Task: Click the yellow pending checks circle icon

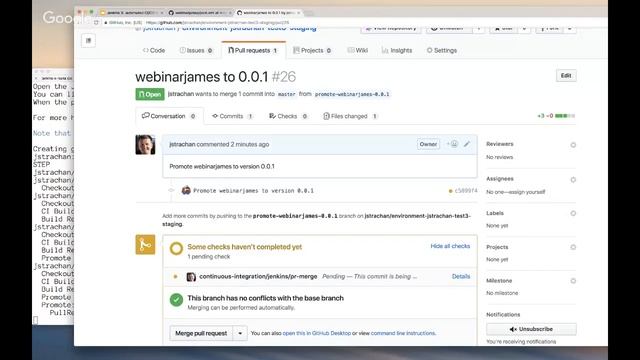Action: [x=176, y=248]
